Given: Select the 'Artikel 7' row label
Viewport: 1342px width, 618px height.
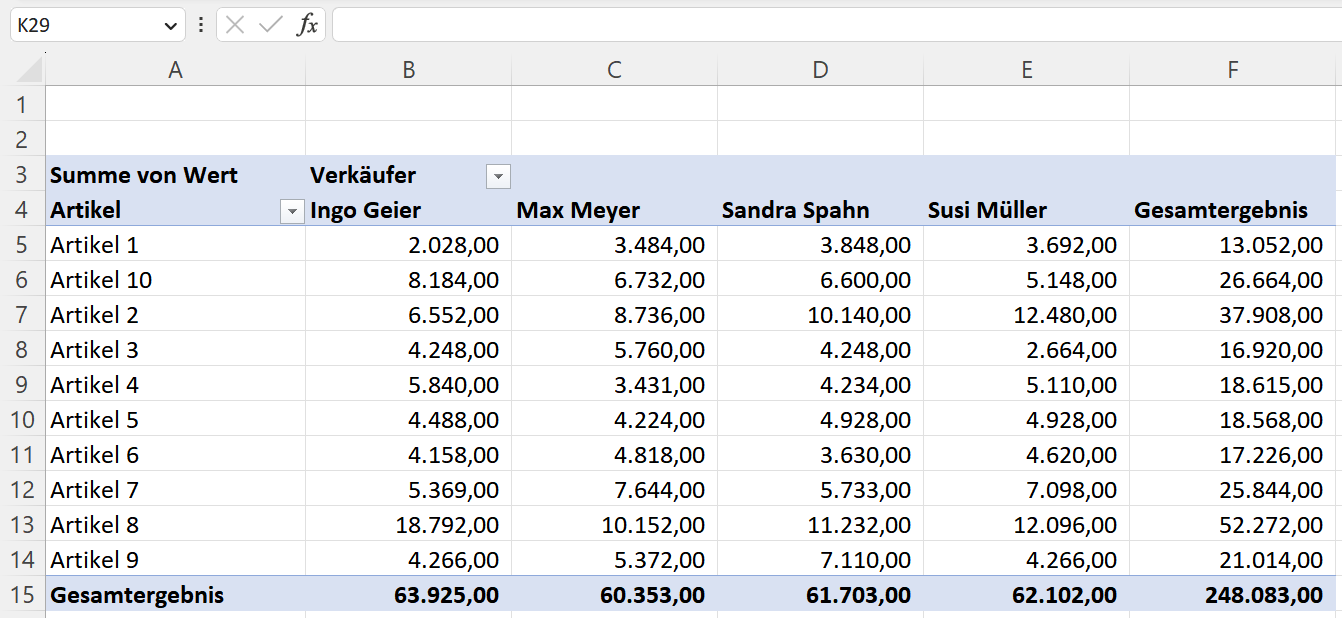Looking at the screenshot, I should pyautogui.click(x=176, y=489).
